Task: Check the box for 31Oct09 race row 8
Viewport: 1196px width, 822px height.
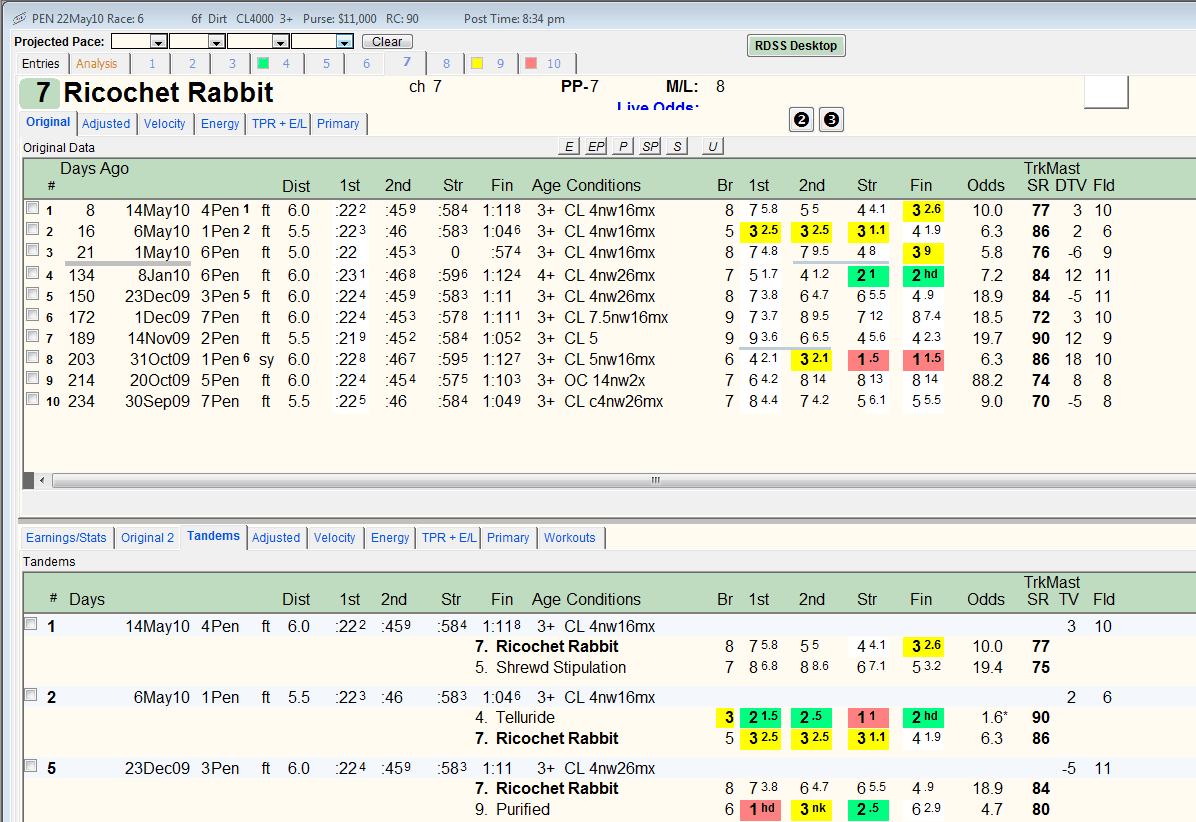Action: (x=33, y=357)
